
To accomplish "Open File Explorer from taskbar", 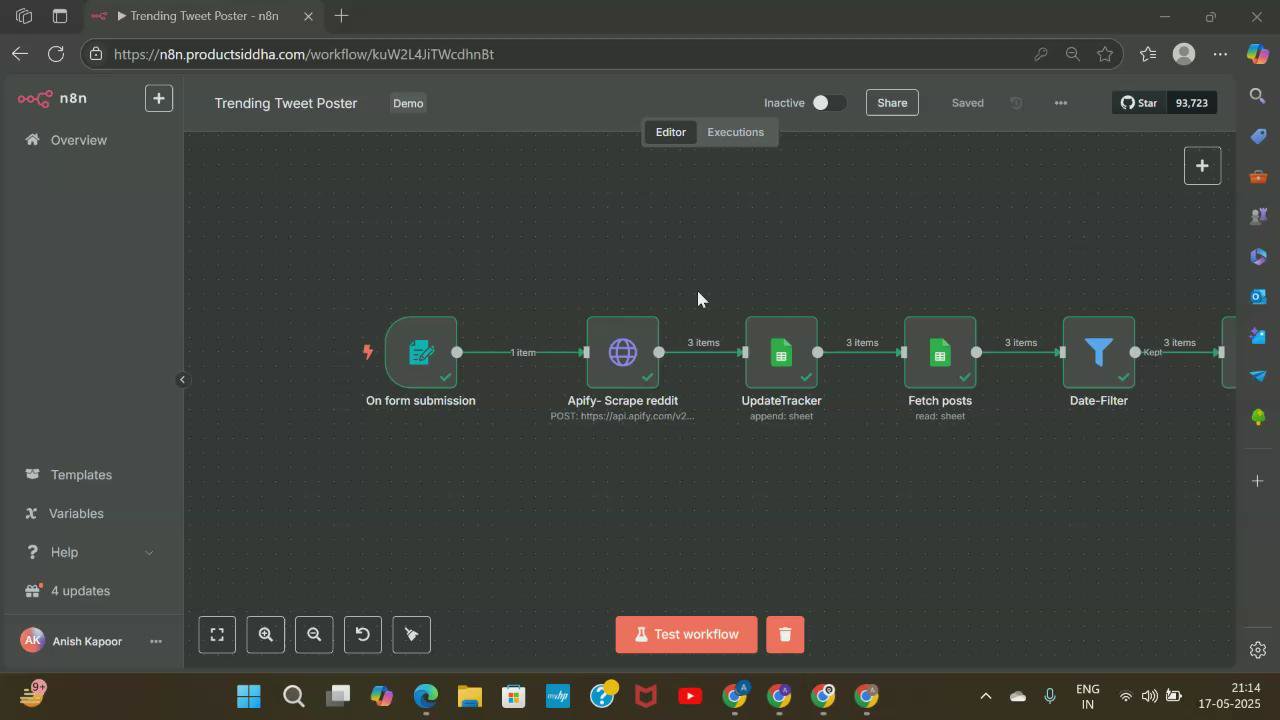I will pyautogui.click(x=470, y=696).
